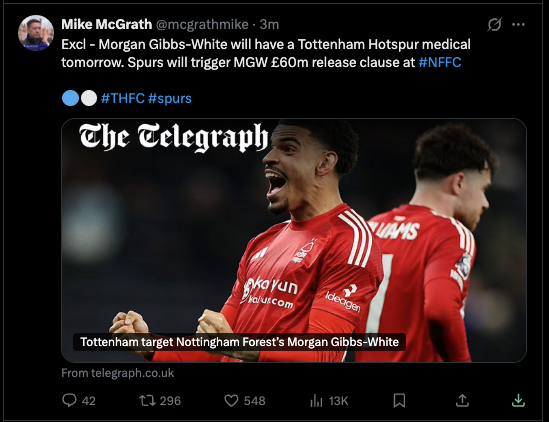Click the Grok explain post icon
Image resolution: width=549 pixels, height=422 pixels.
tap(494, 25)
